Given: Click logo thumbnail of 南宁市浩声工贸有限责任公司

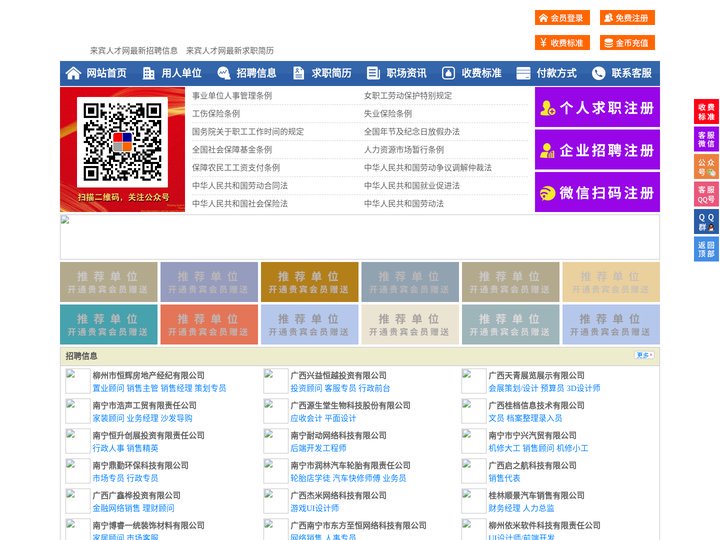Looking at the screenshot, I should pos(77,411).
